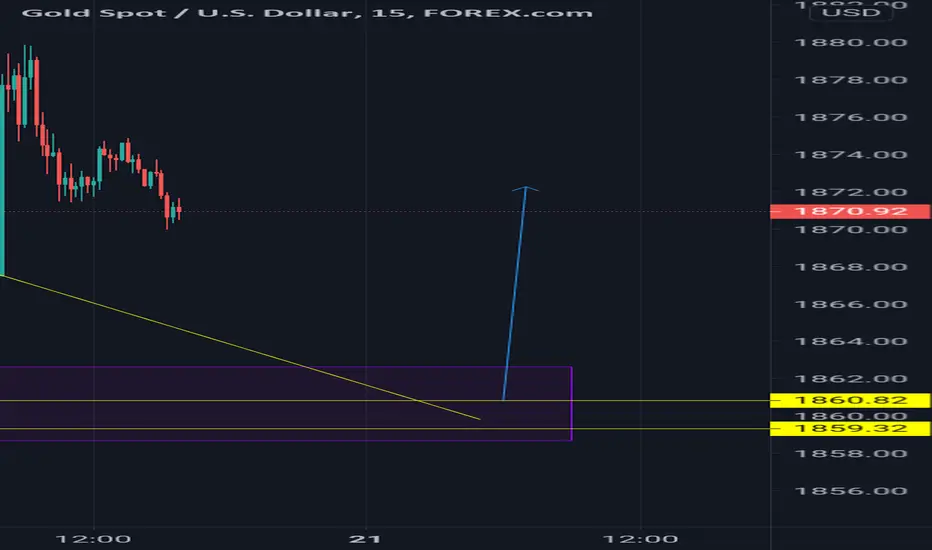932x550 pixels.
Task: Click the 1876.00 price axis label
Action: [x=851, y=117]
